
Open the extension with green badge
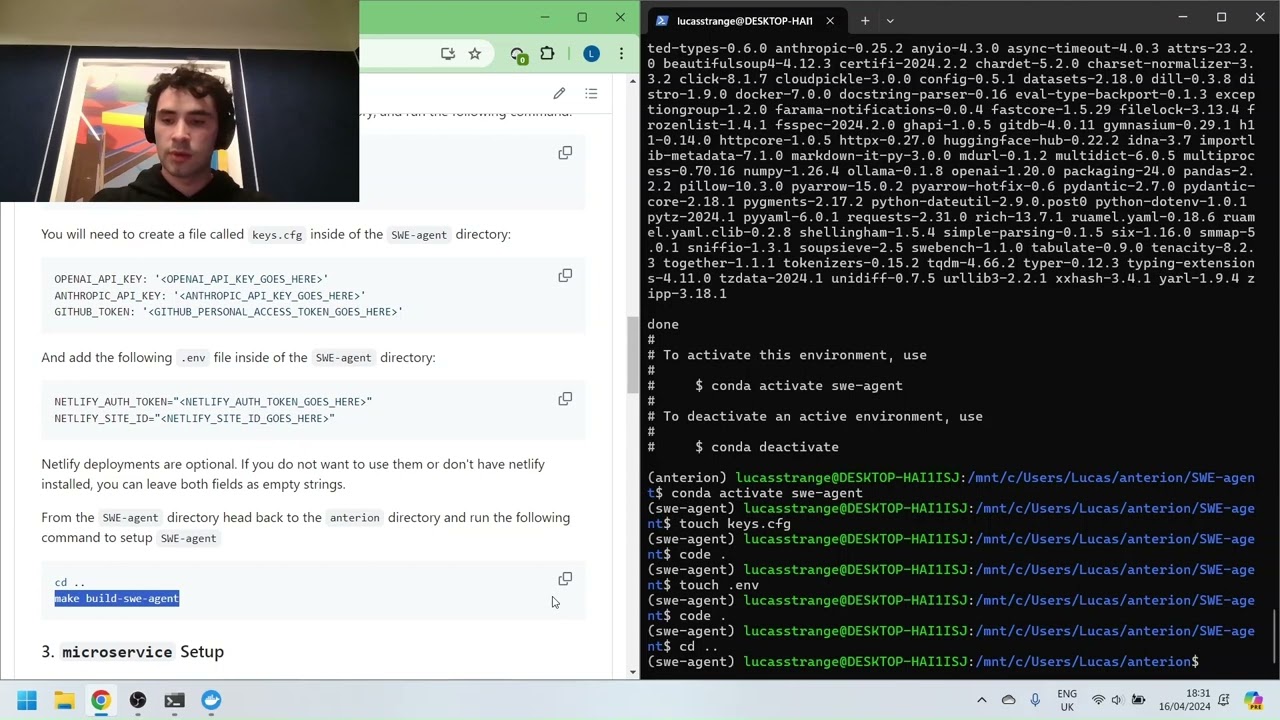517,55
